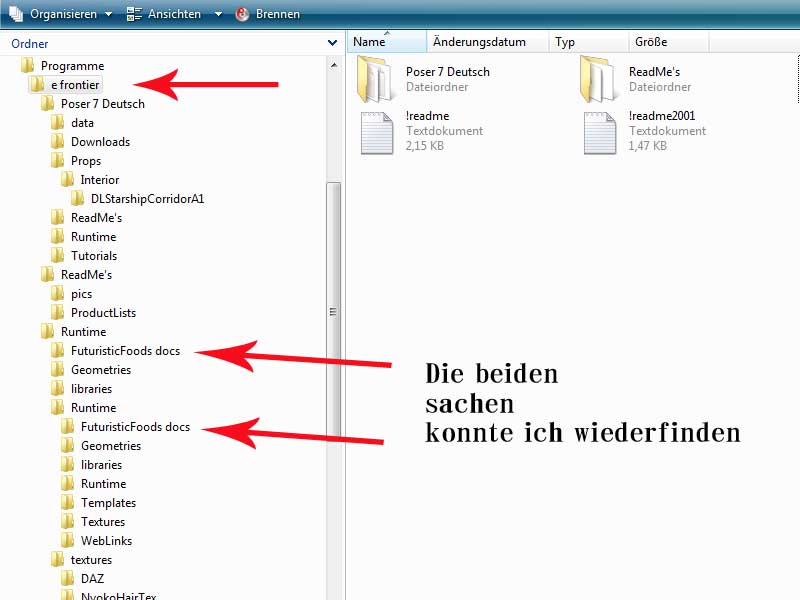Click folder icon beside e frontier

pyautogui.click(x=37, y=84)
